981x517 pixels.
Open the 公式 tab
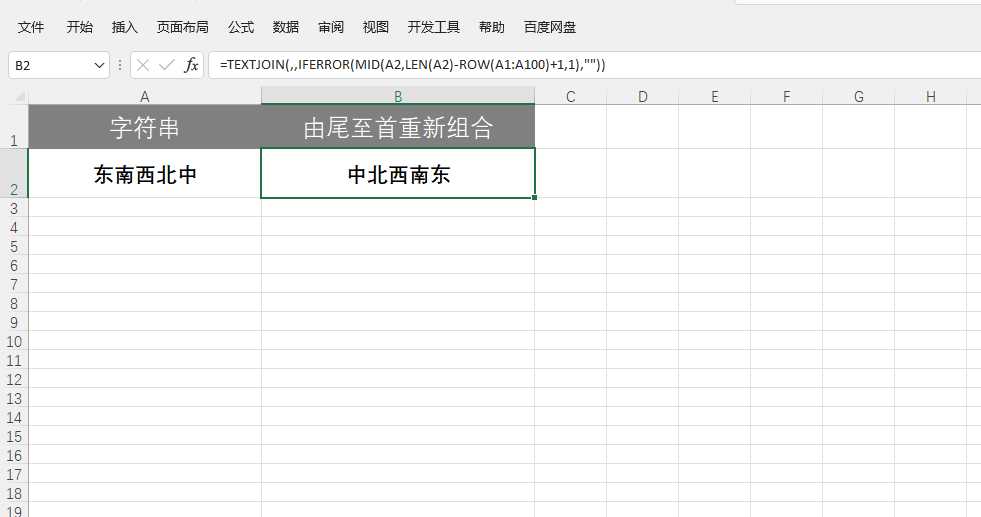click(x=241, y=27)
